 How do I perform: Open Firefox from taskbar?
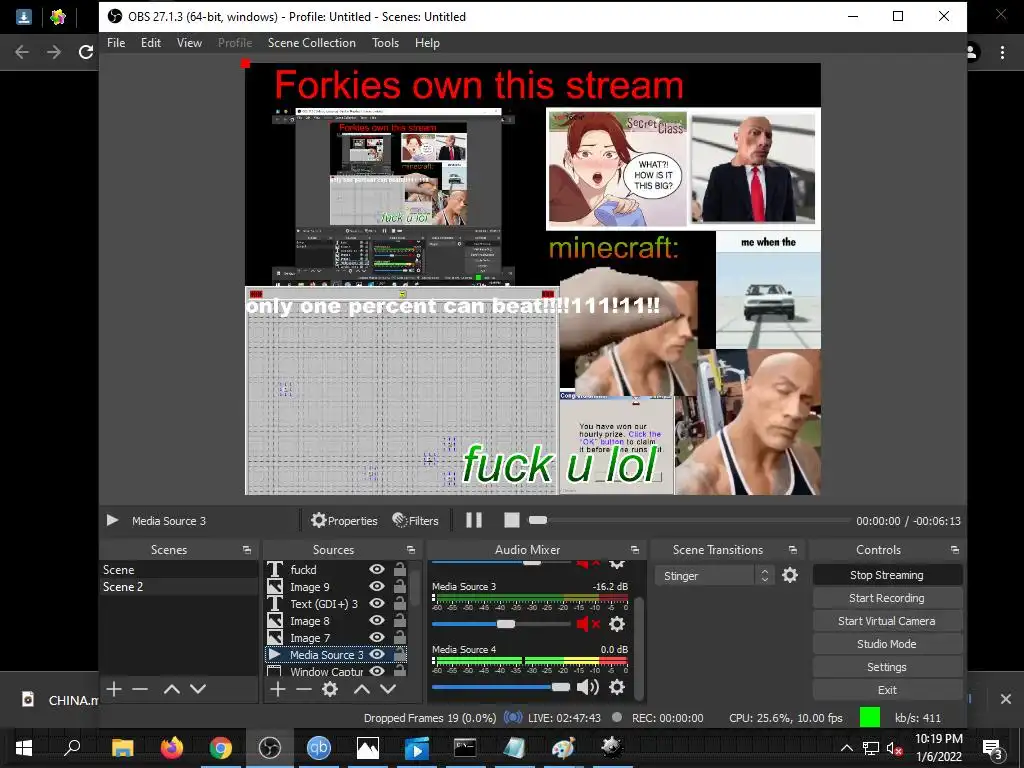pyautogui.click(x=172, y=748)
